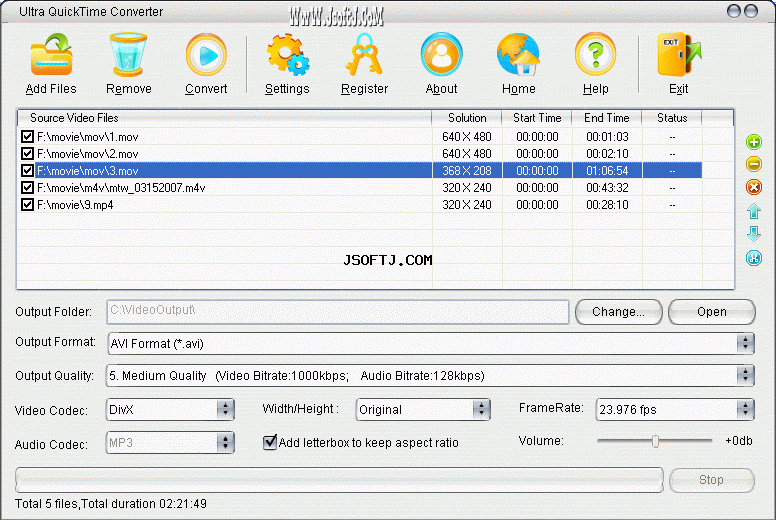
Task: Click the Stop button
Action: (x=712, y=479)
